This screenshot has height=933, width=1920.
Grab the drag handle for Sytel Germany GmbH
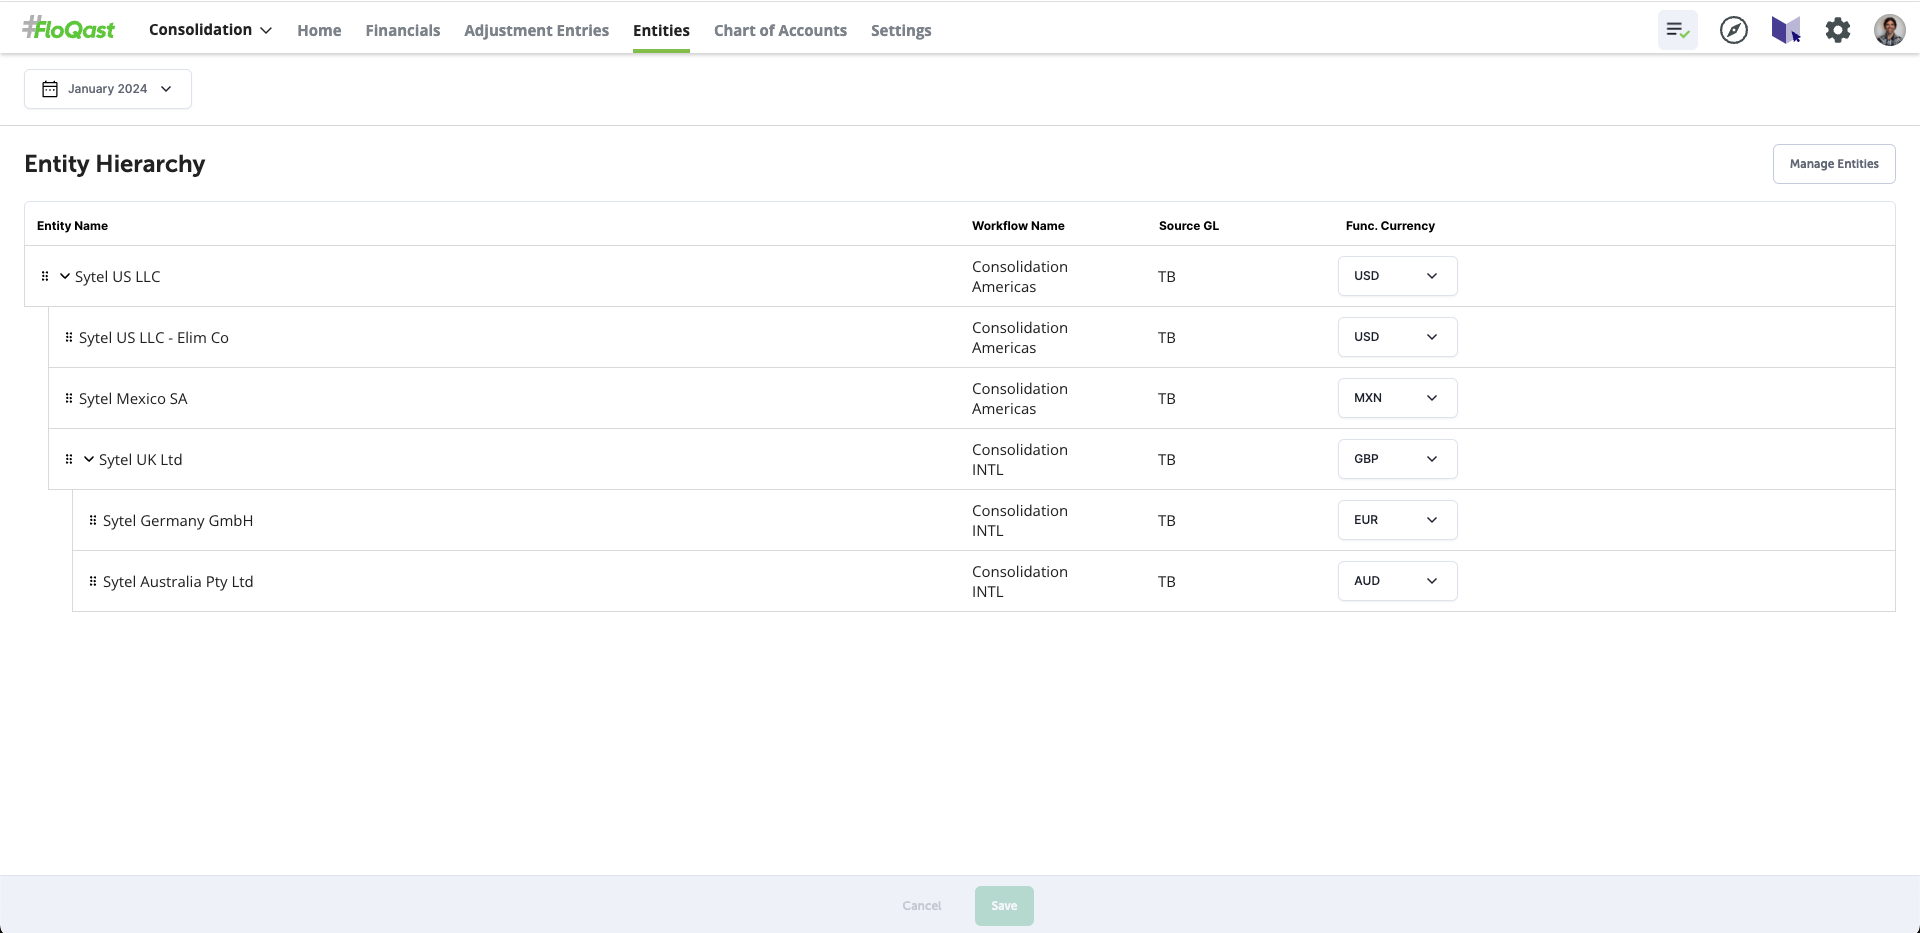pos(93,520)
